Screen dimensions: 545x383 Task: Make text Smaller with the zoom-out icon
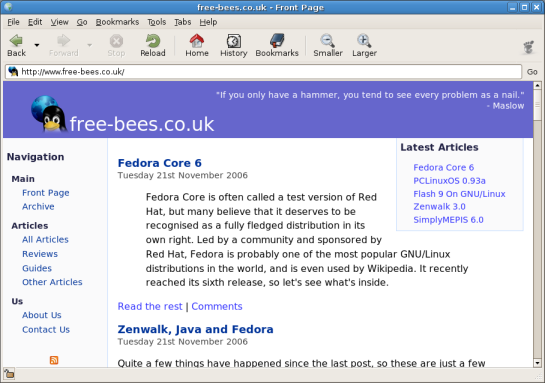tap(327, 41)
